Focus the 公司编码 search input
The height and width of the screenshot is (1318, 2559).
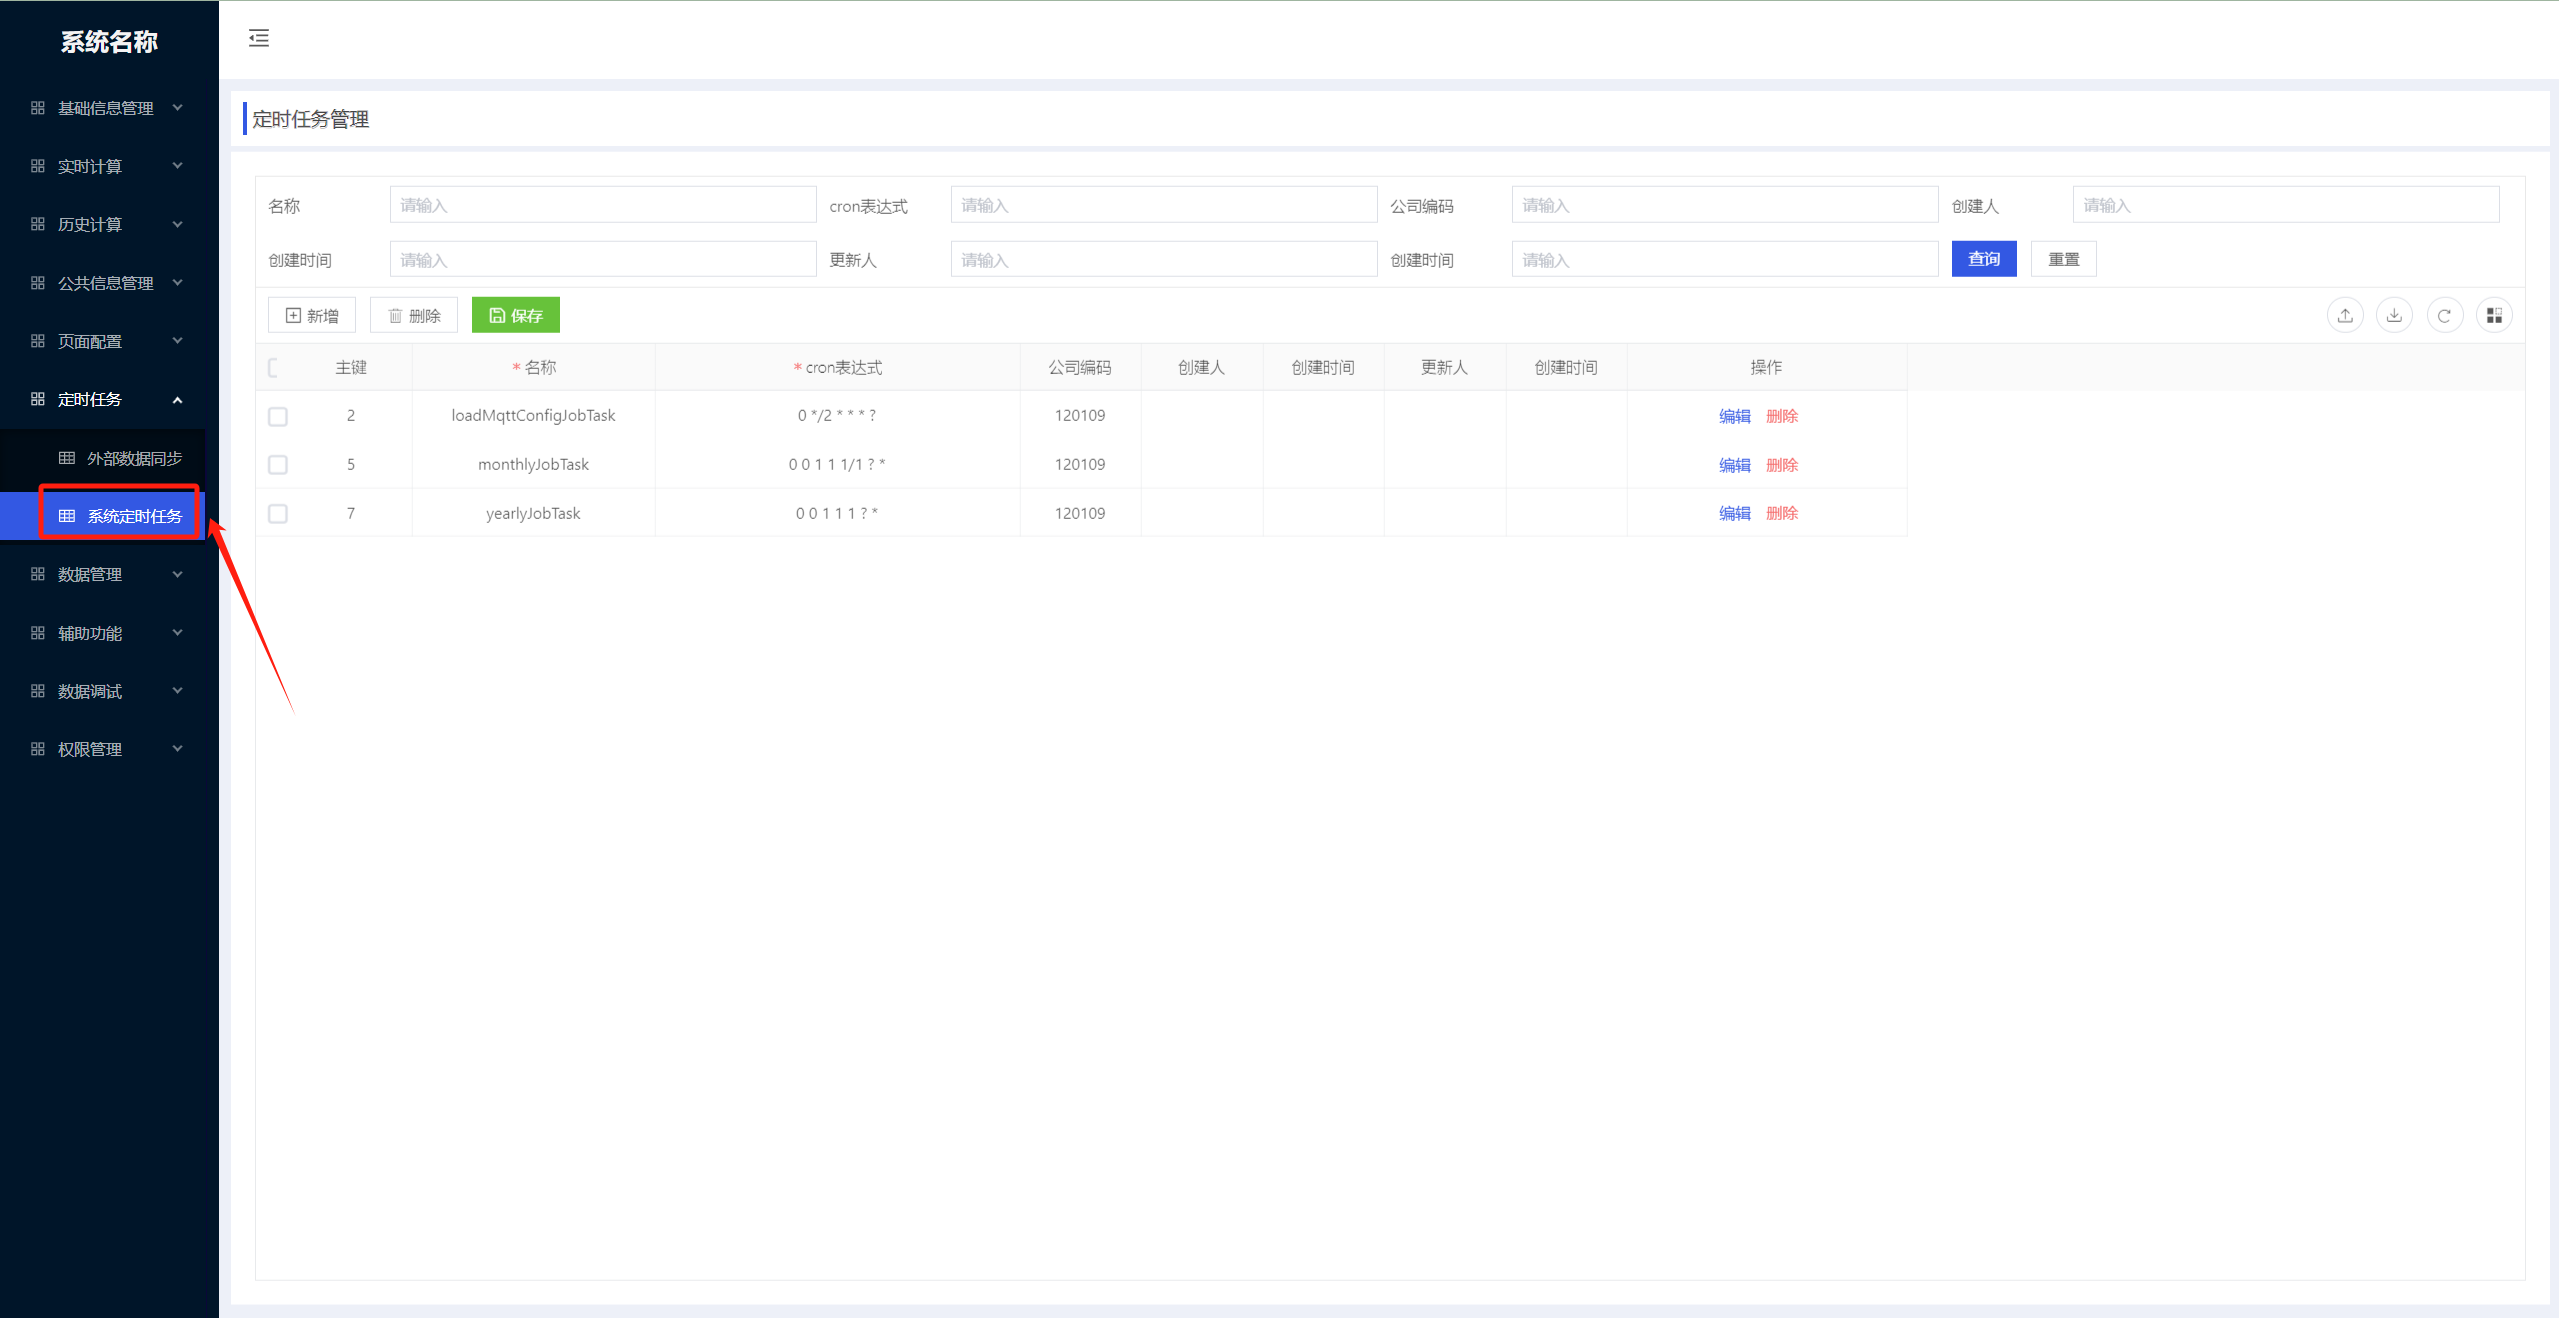pyautogui.click(x=1725, y=205)
